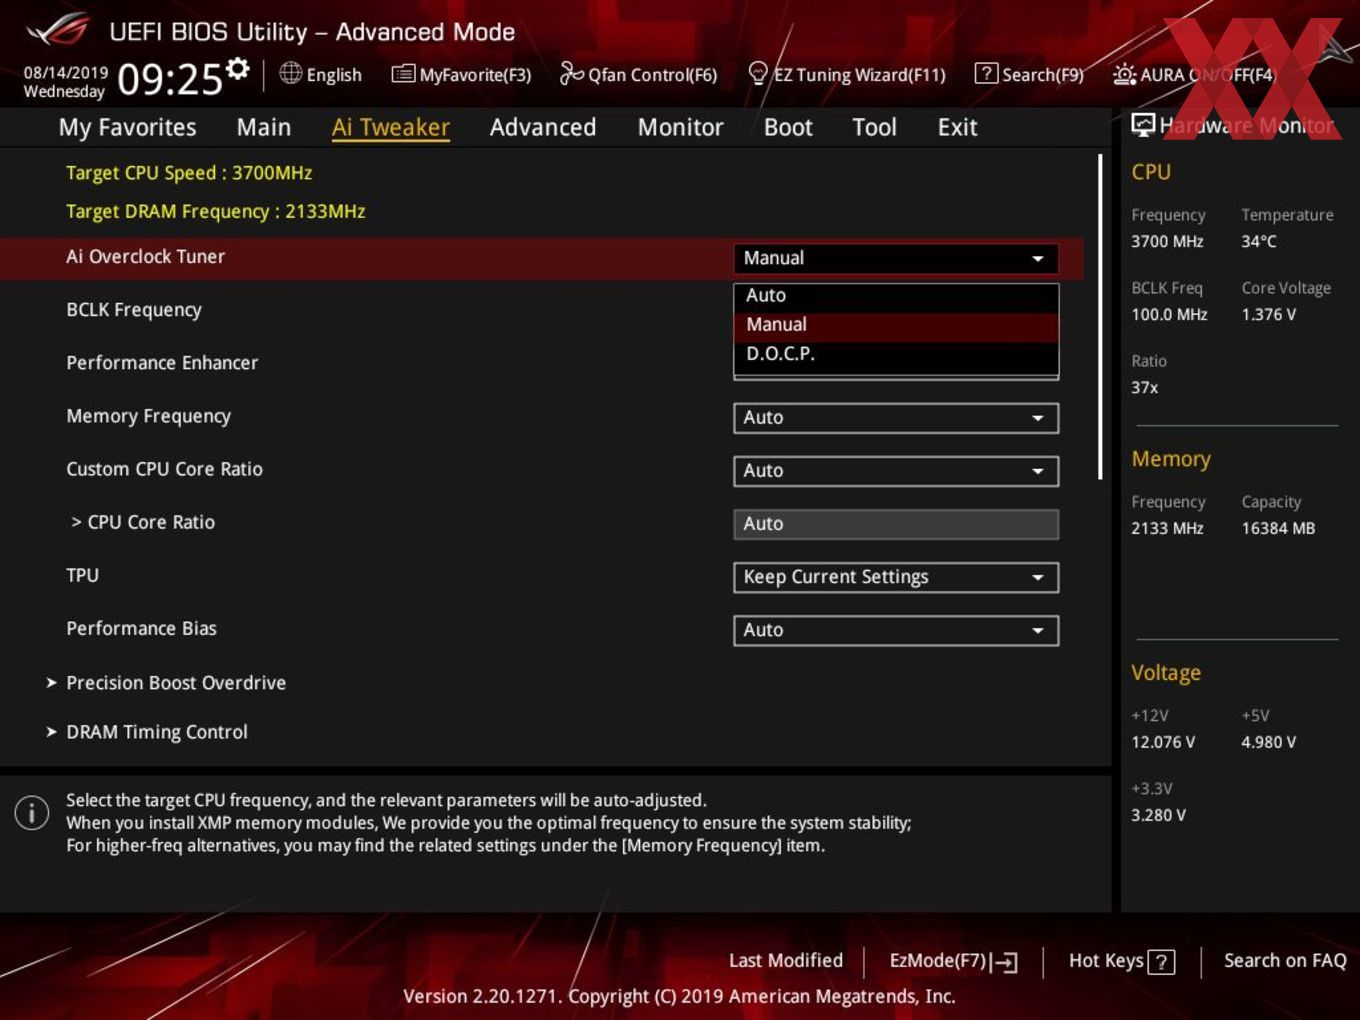Change language via English label

pyautogui.click(x=334, y=75)
